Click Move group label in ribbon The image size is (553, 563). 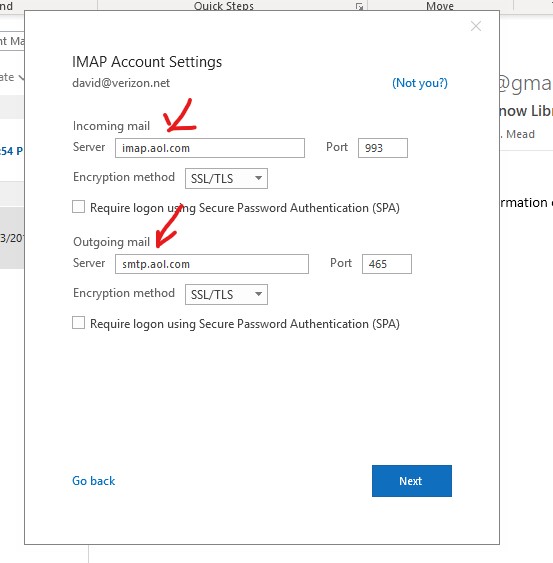point(440,5)
